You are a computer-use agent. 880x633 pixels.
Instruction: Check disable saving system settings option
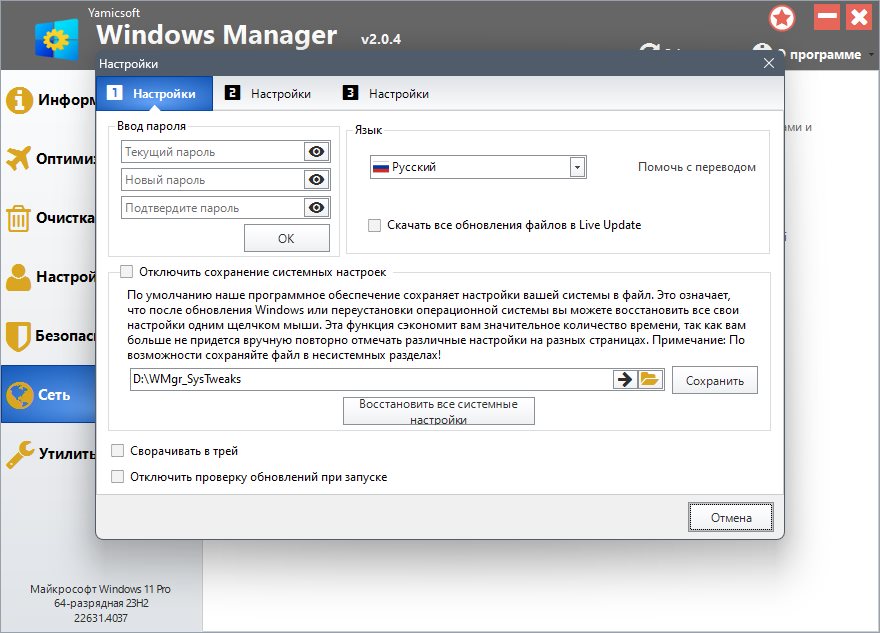[x=127, y=272]
